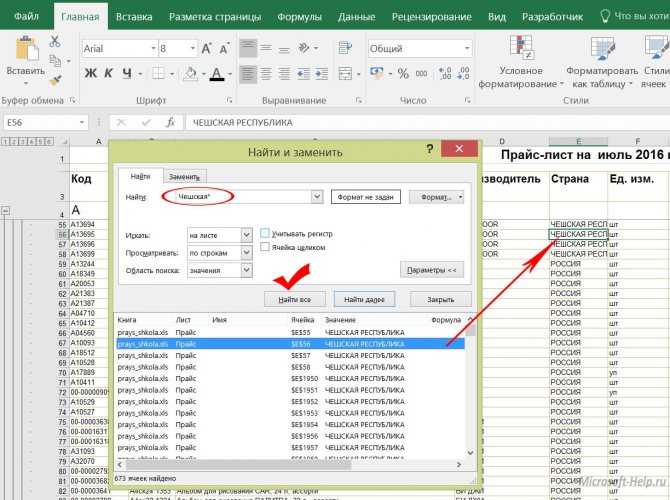Click the increase decimal icon
The image size is (670, 500).
click(445, 73)
